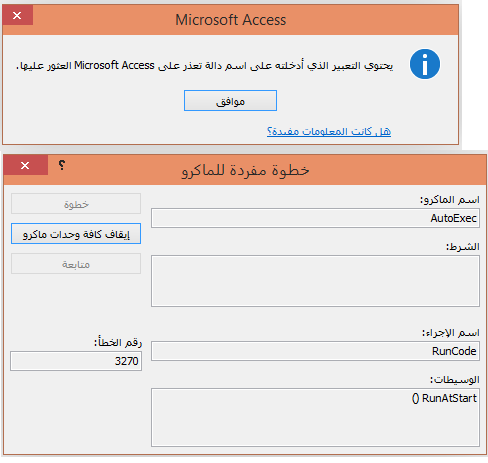Click the error message text in dialog
The width and height of the screenshot is (488, 463).
point(205,66)
